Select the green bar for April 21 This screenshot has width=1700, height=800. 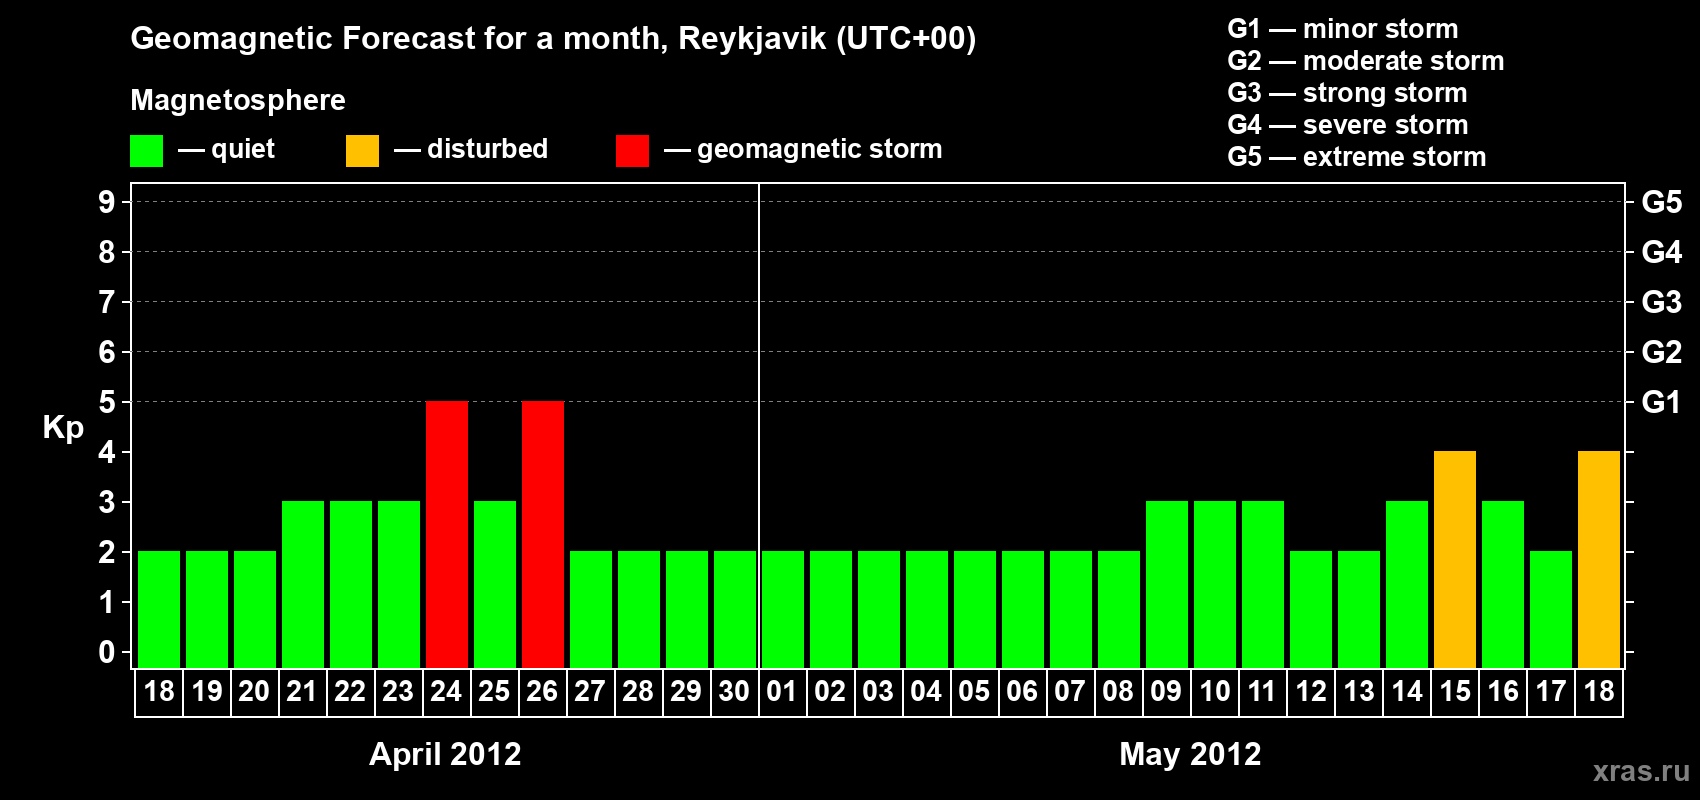[x=303, y=584]
